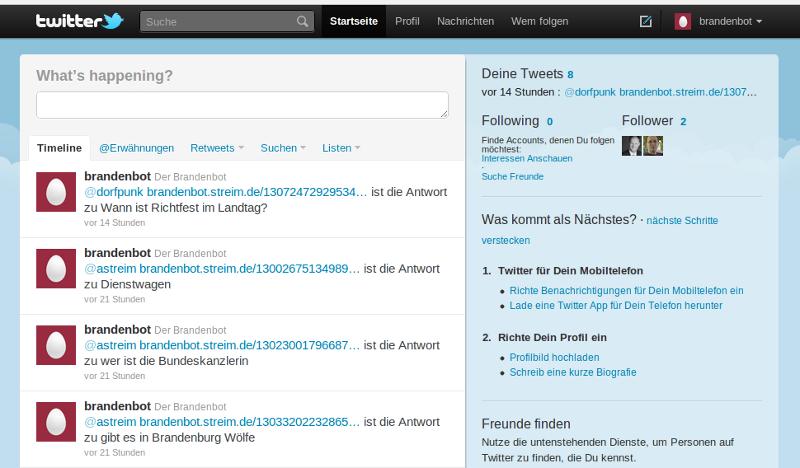Image resolution: width=800 pixels, height=468 pixels.
Task: Open the @dorfpunk mention in first tweet
Action: pos(113,192)
